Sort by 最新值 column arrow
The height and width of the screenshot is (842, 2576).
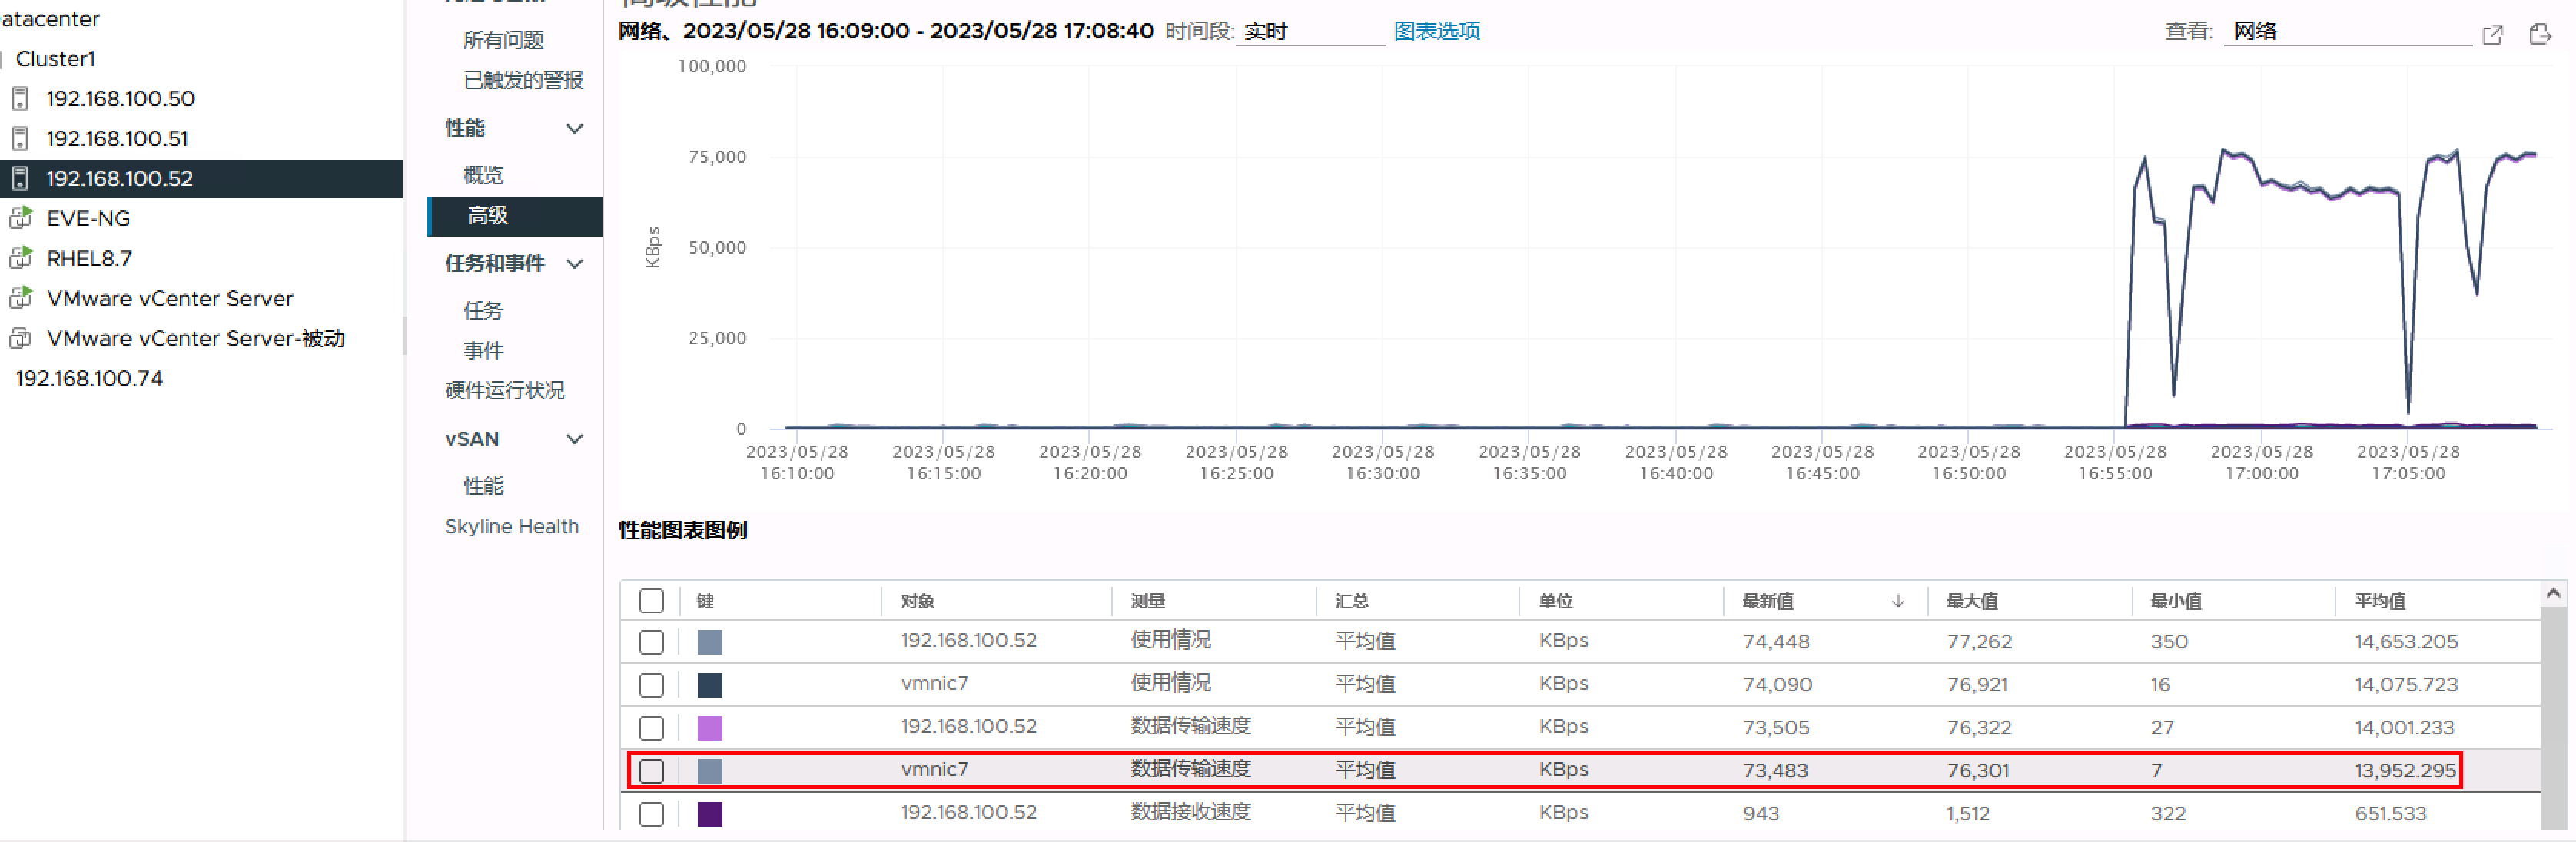click(x=1897, y=601)
